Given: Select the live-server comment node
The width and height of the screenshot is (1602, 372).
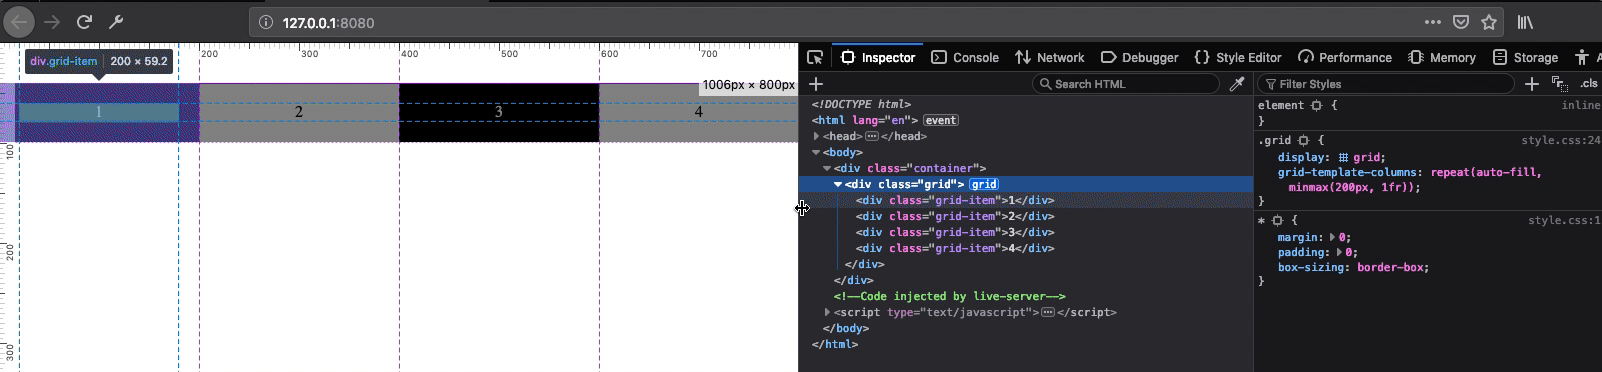Looking at the screenshot, I should pyautogui.click(x=950, y=296).
